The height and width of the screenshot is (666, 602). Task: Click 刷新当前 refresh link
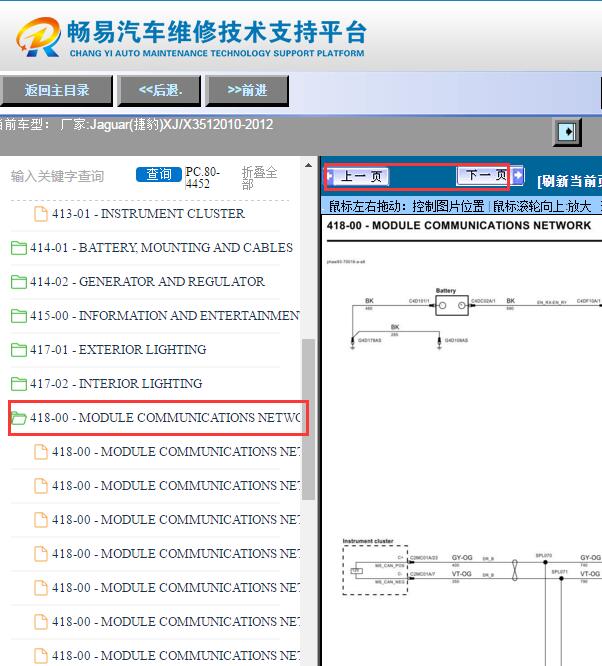569,181
